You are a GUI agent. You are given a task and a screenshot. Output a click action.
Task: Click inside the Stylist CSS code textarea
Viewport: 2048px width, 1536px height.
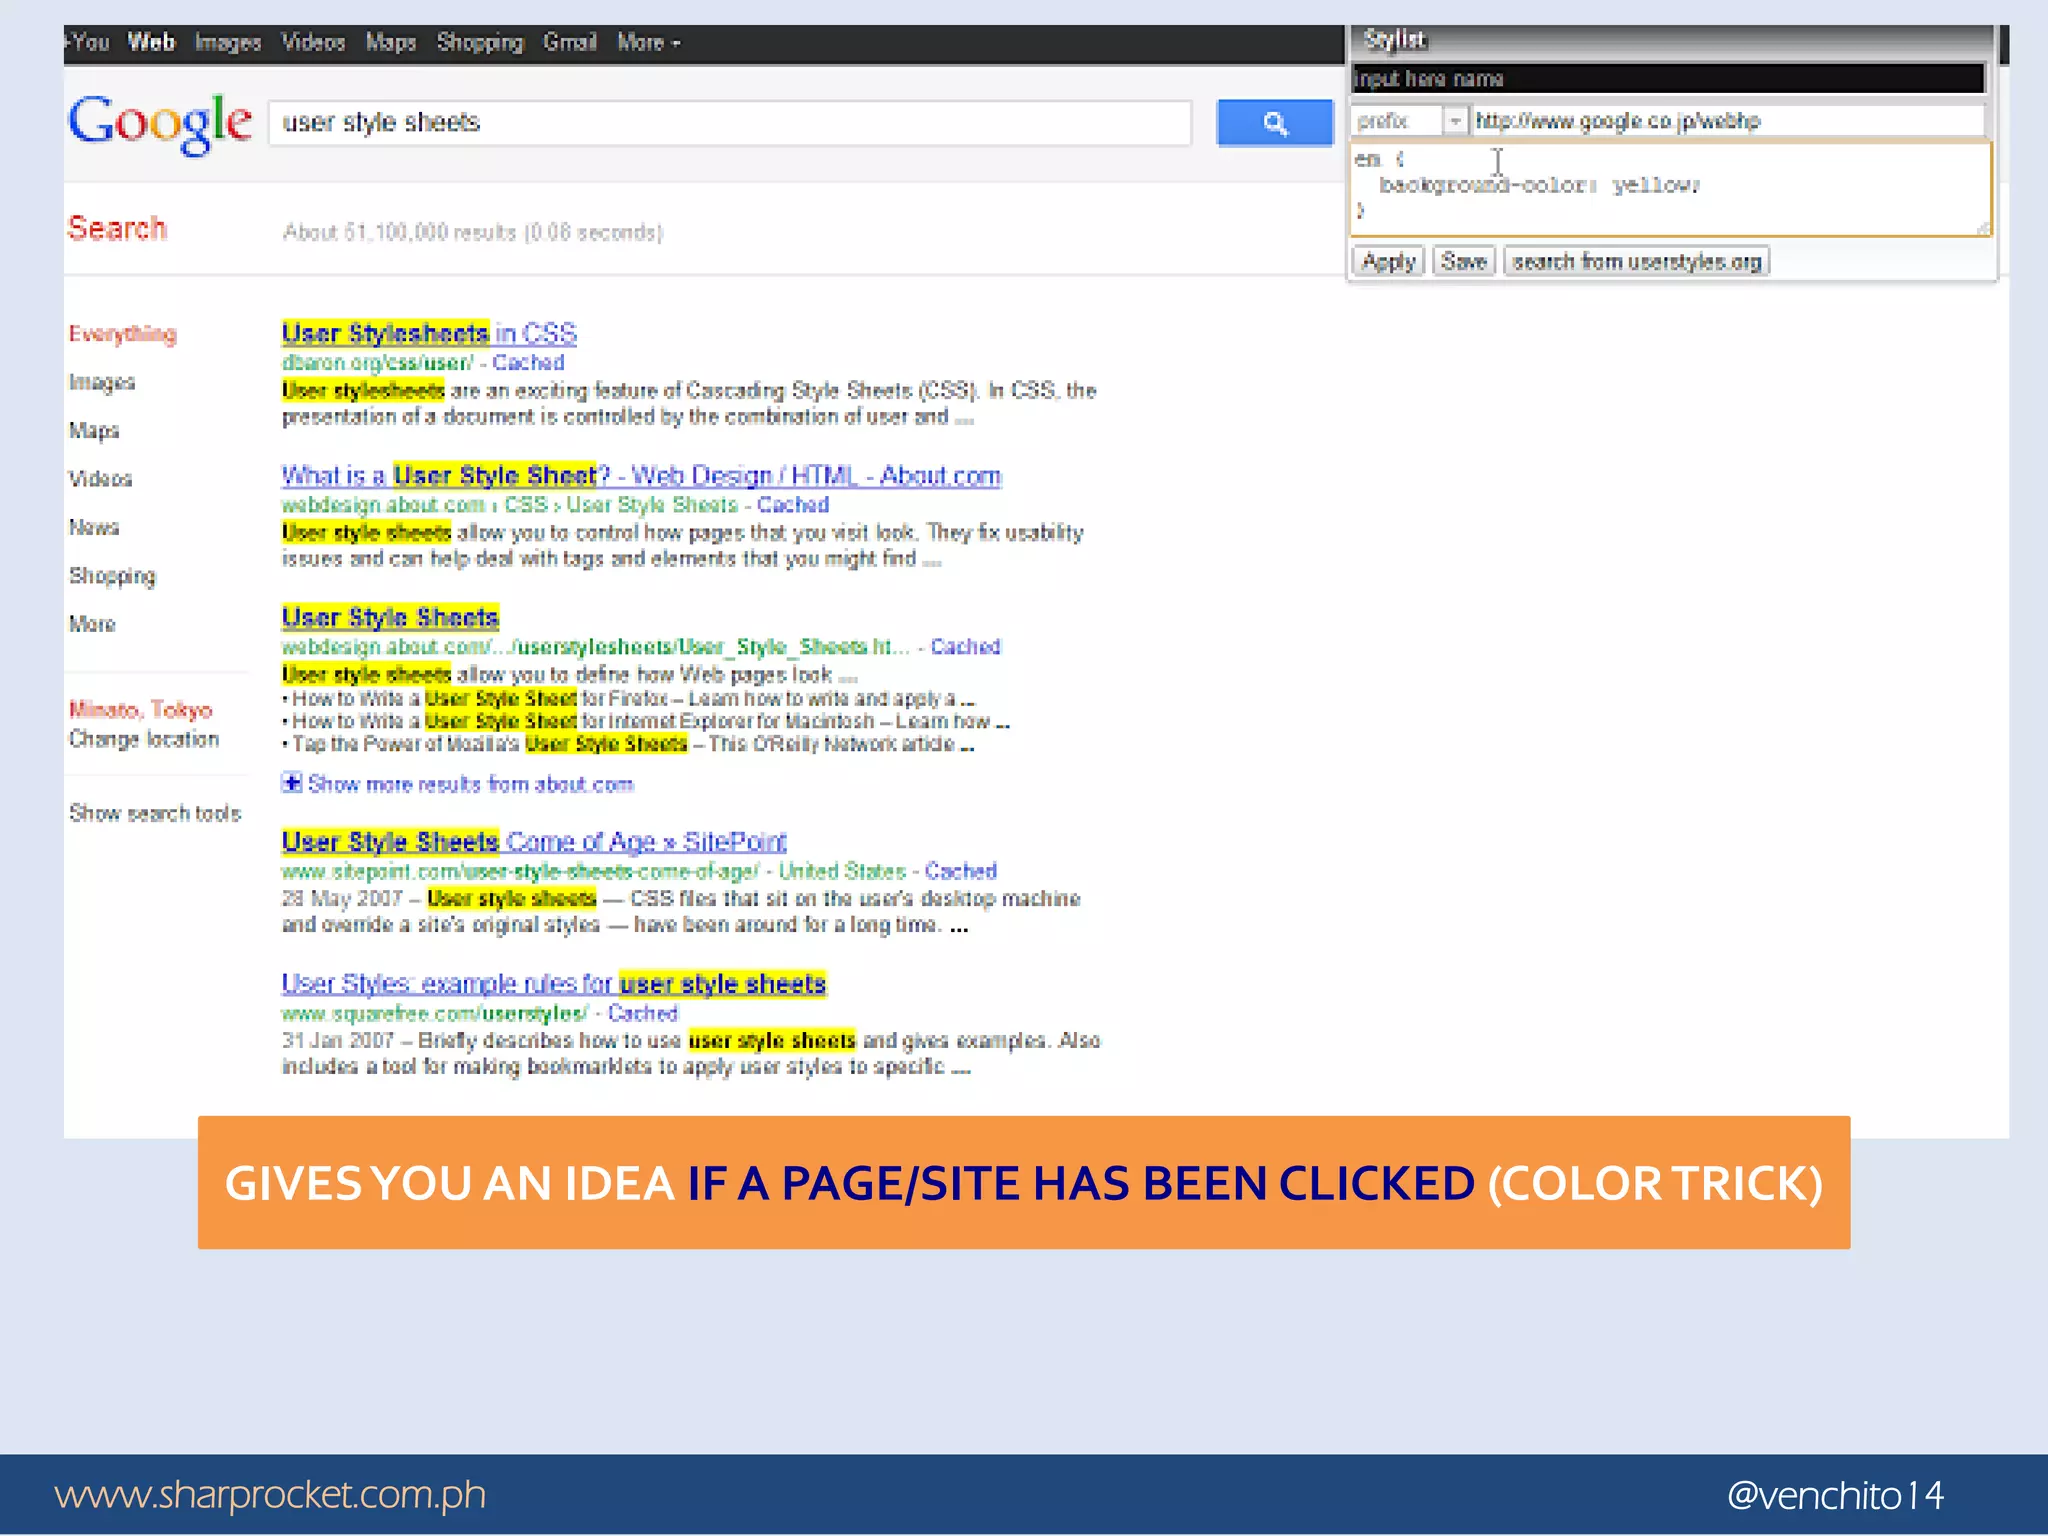point(1670,190)
